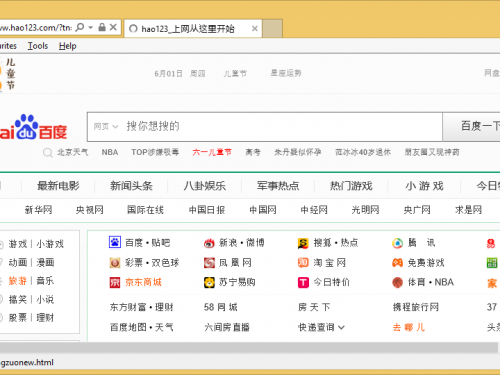Select the 新闻头条 category tab
This screenshot has height=375, width=500.
coord(131,186)
